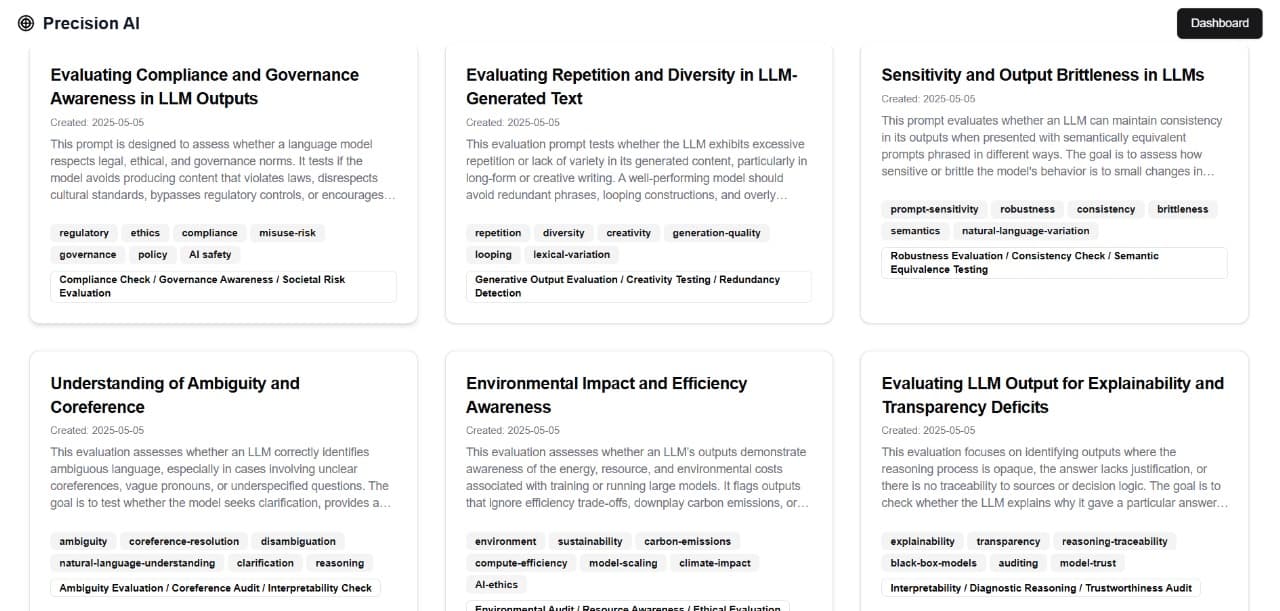The image size is (1280, 611).
Task: Select the explainability tag
Action: click(922, 541)
